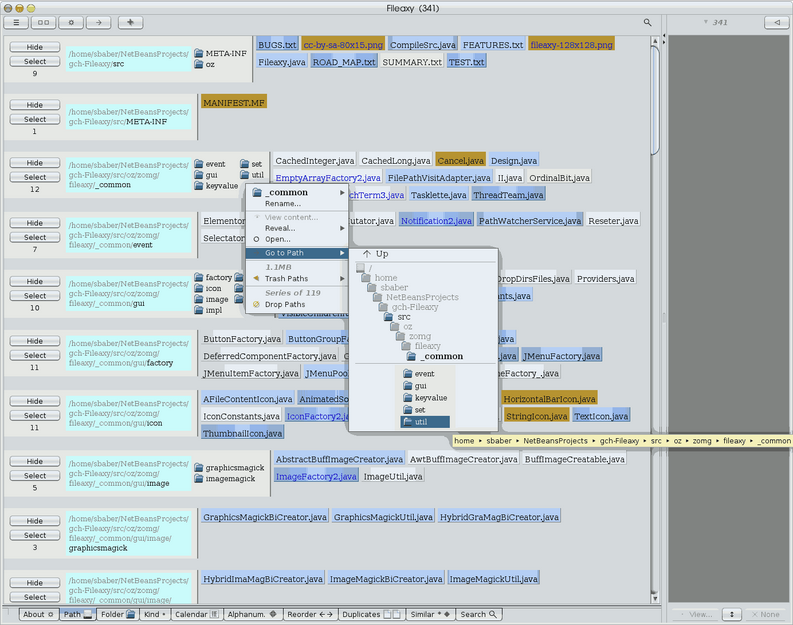Viewport: 793px width, 625px height.
Task: Select the gui/factory group files
Action: coord(35,355)
